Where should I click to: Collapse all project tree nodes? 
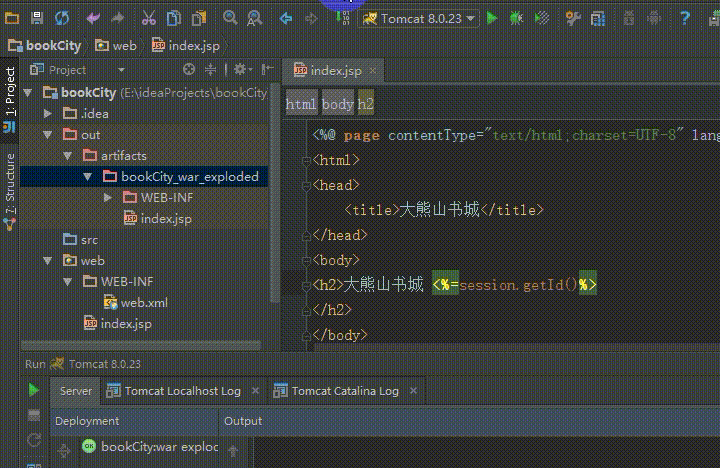click(x=210, y=70)
